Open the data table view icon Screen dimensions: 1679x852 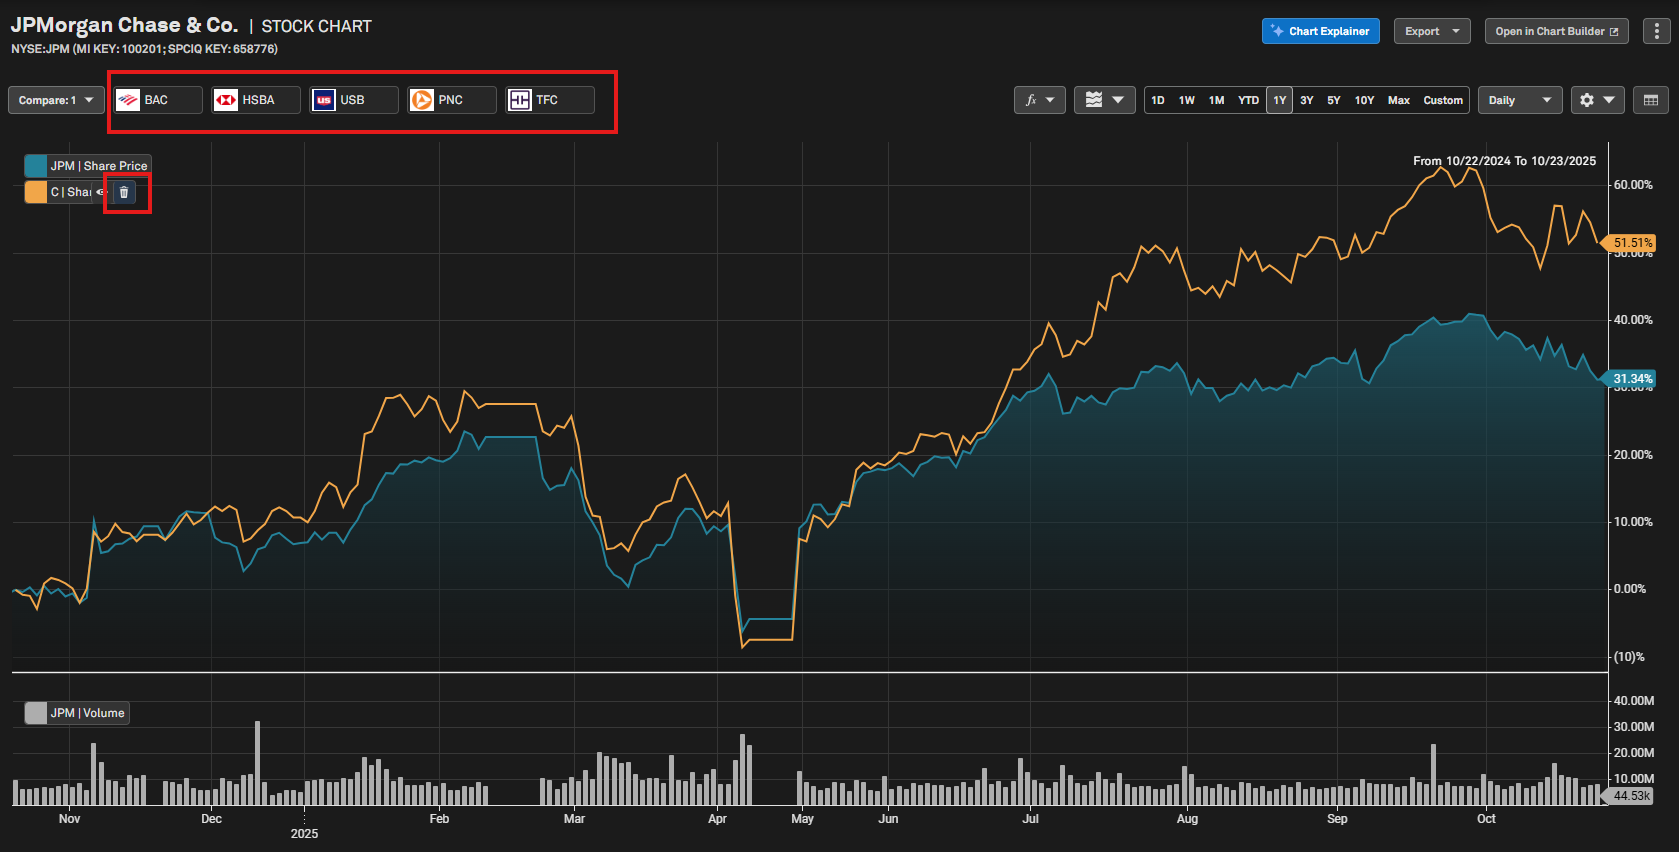click(x=1651, y=100)
